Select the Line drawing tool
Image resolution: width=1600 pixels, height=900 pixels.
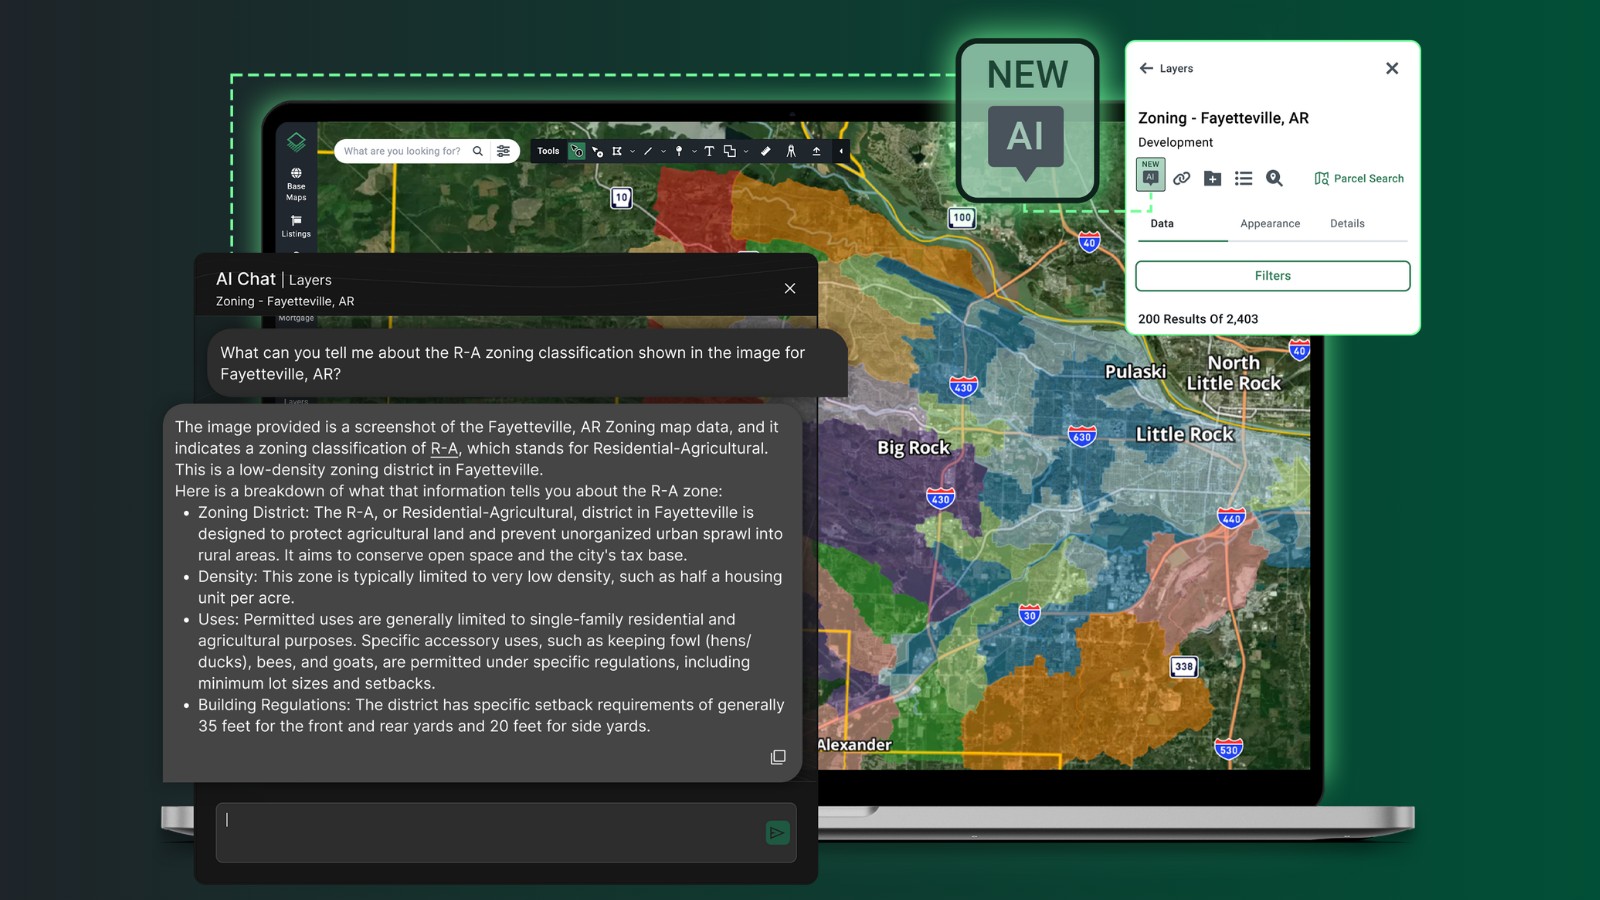click(648, 151)
